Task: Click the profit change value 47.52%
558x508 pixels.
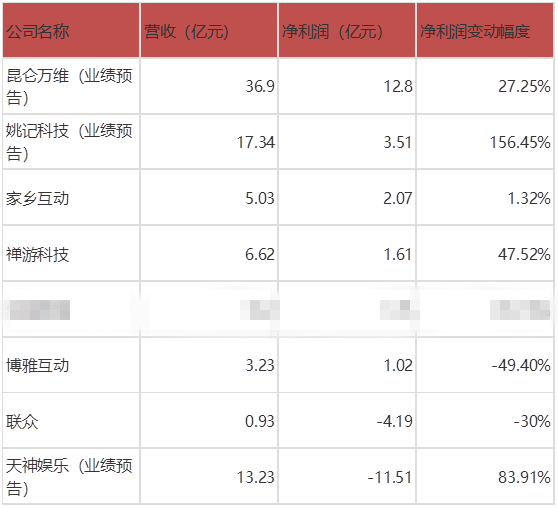Action: [524, 254]
